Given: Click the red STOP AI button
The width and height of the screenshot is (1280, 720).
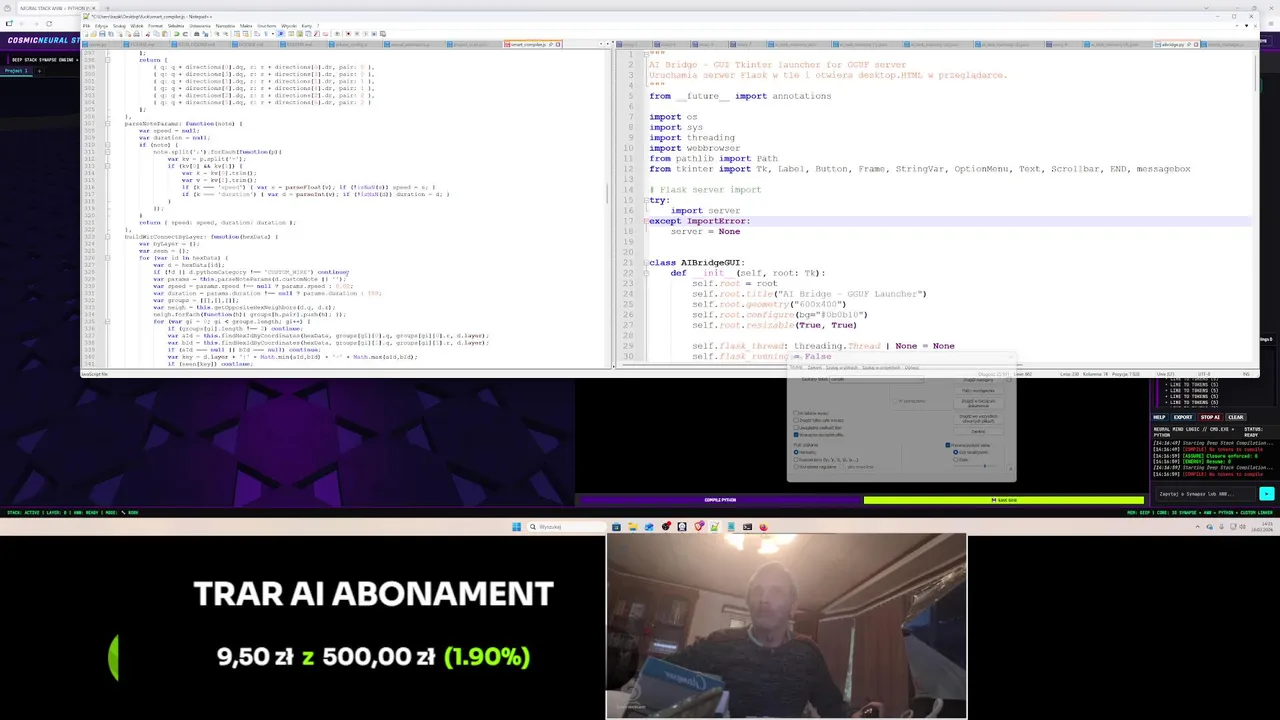Looking at the screenshot, I should coord(1210,417).
